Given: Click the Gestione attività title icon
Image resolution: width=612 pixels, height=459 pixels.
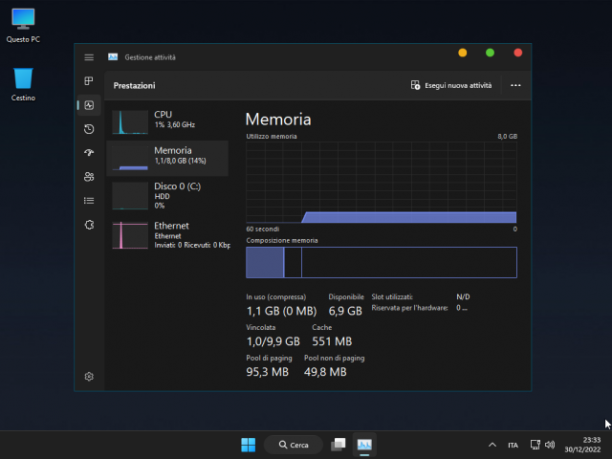Looking at the screenshot, I should 113,57.
